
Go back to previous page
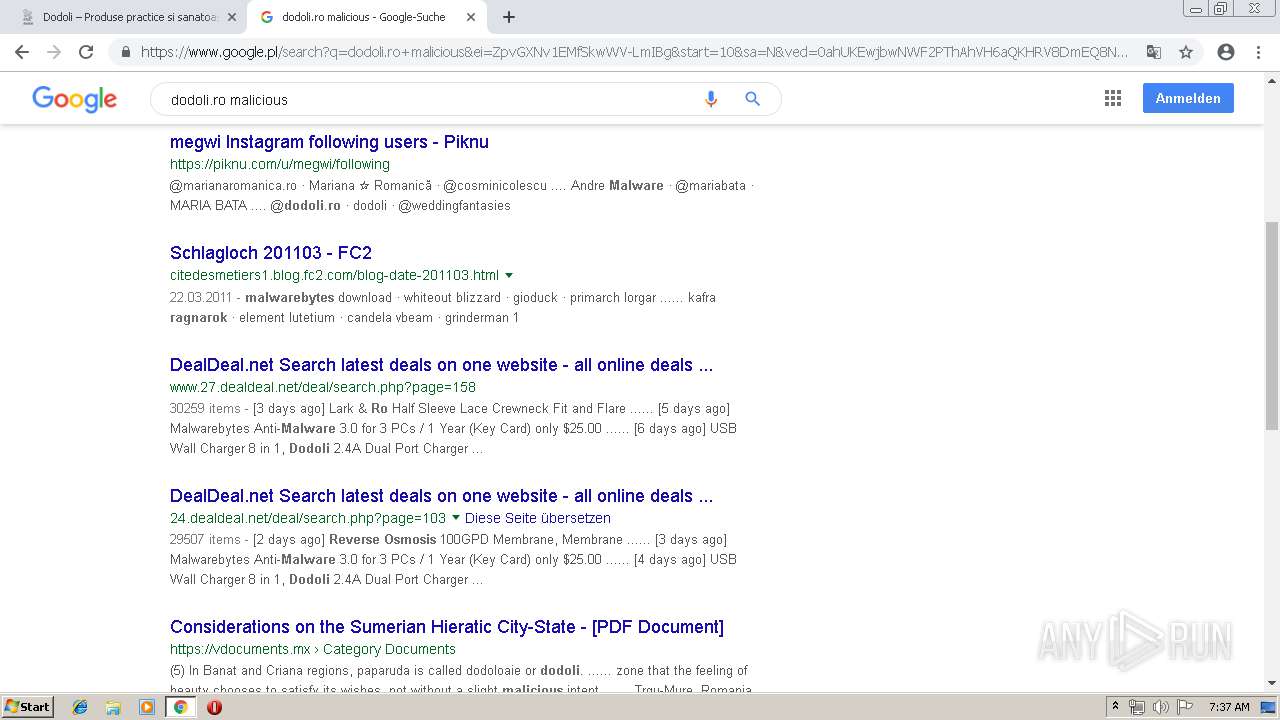click(22, 52)
